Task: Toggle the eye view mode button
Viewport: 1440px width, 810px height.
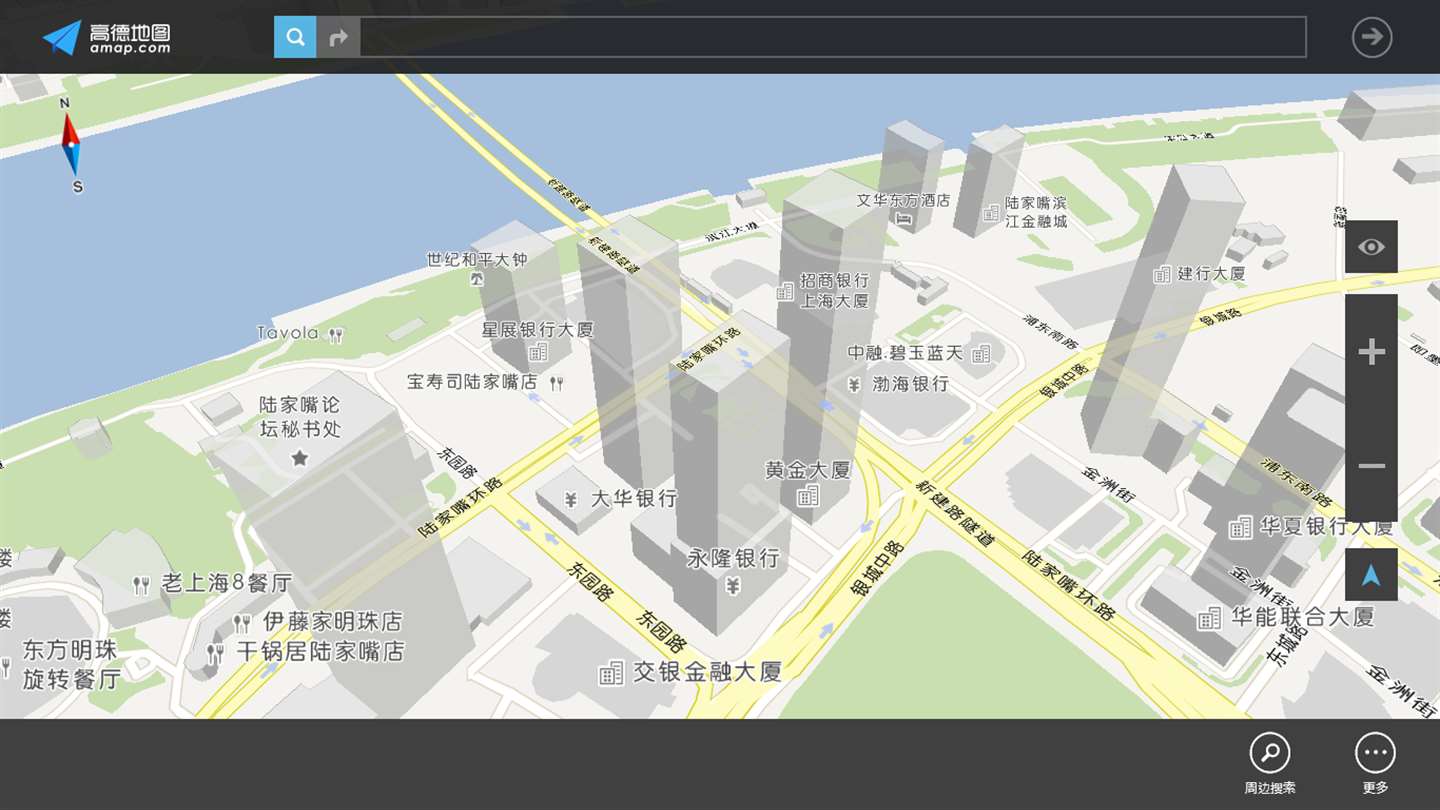Action: click(1371, 246)
